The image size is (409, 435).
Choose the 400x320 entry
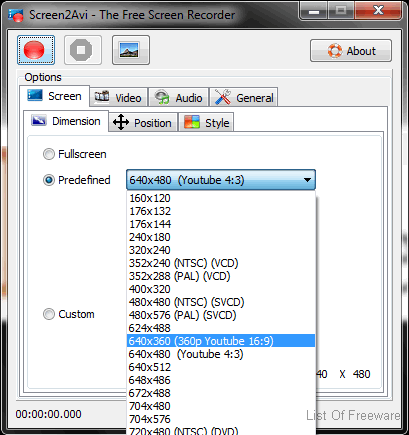[221, 289]
